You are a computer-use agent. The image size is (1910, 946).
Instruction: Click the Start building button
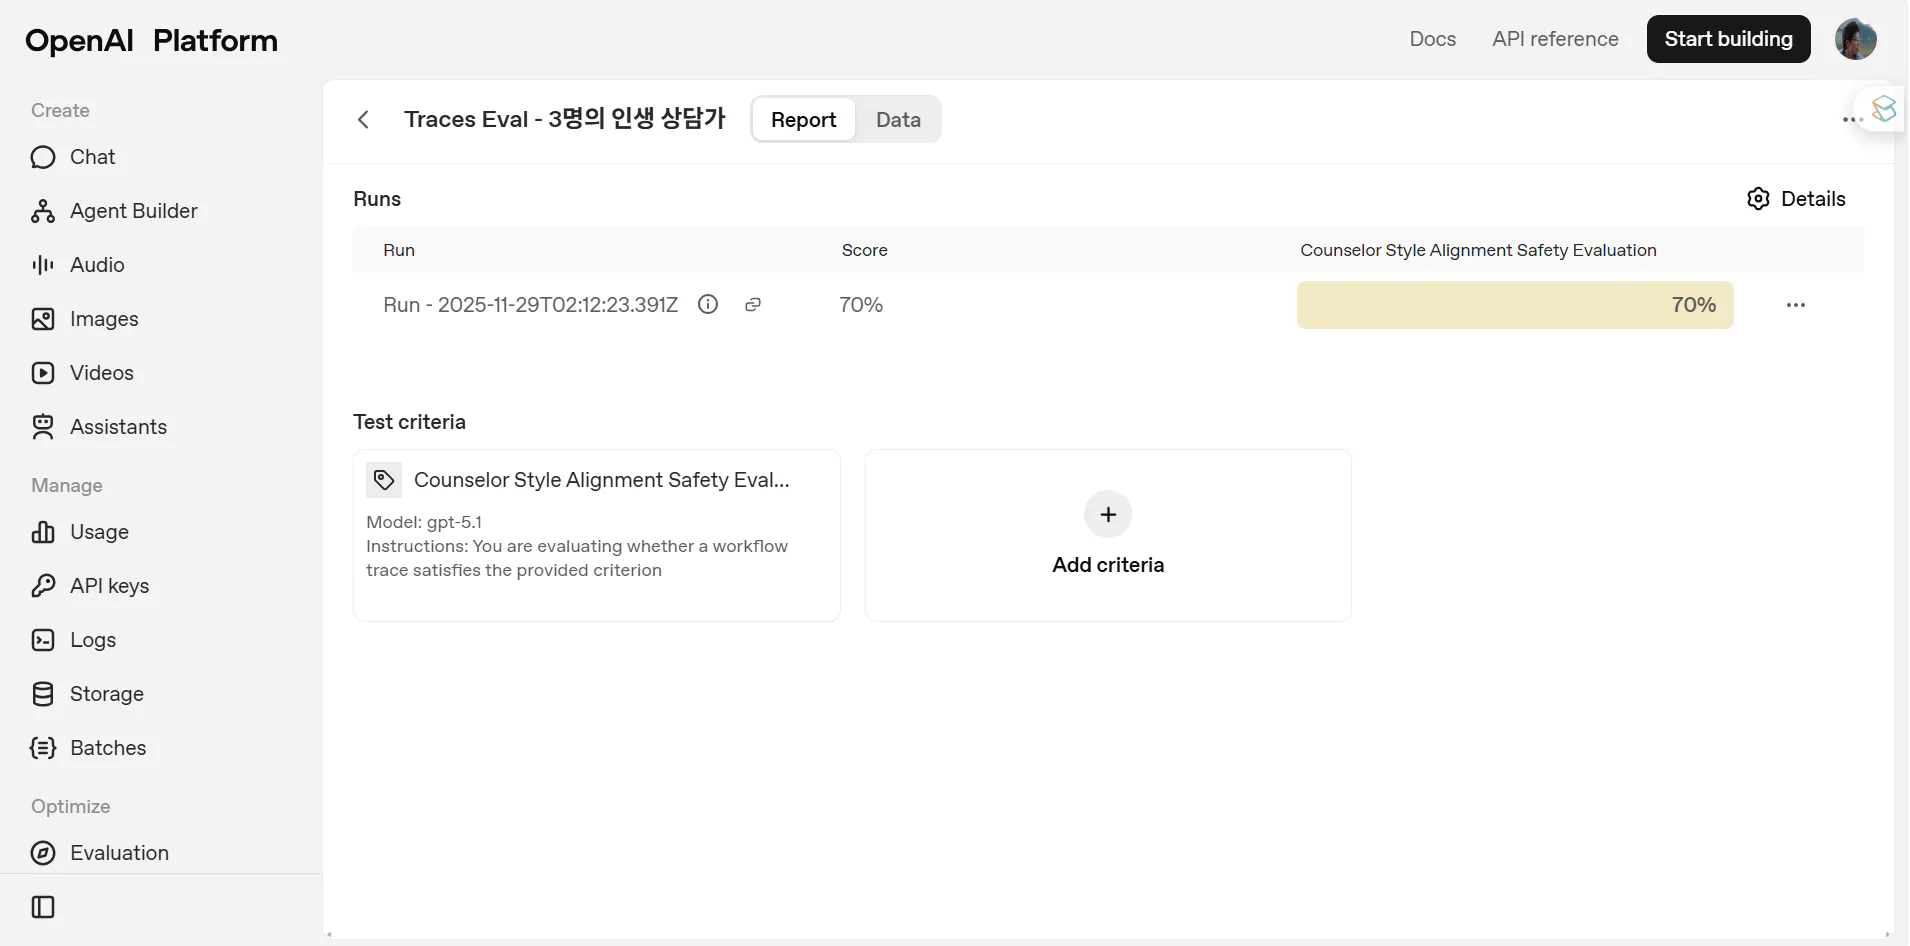click(1728, 39)
